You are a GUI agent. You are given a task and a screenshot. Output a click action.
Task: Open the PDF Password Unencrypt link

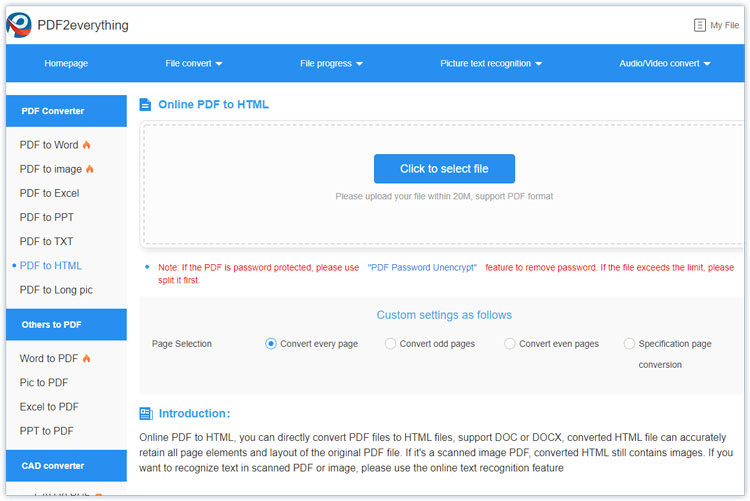[422, 267]
